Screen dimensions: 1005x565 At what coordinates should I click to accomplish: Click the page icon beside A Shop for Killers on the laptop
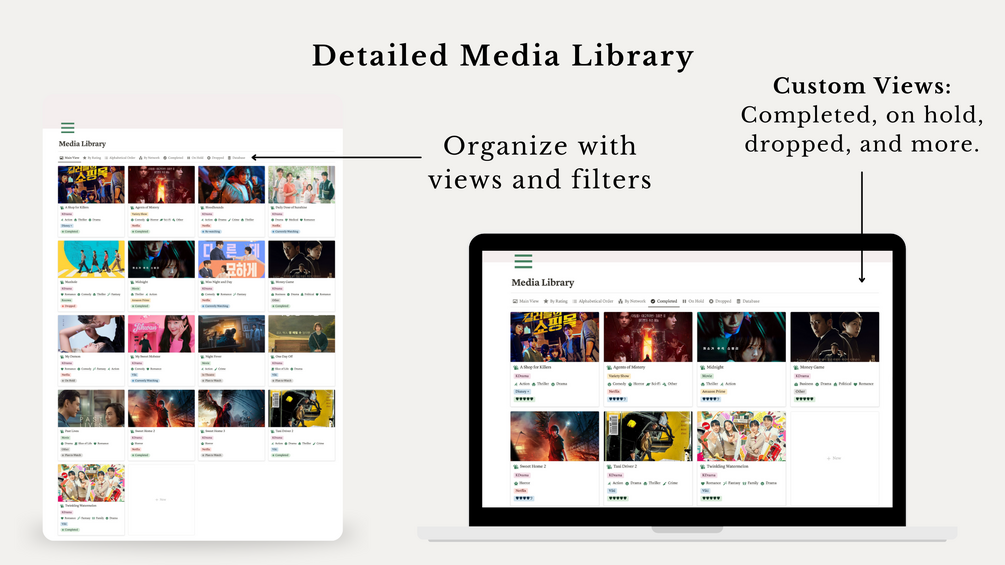(516, 368)
